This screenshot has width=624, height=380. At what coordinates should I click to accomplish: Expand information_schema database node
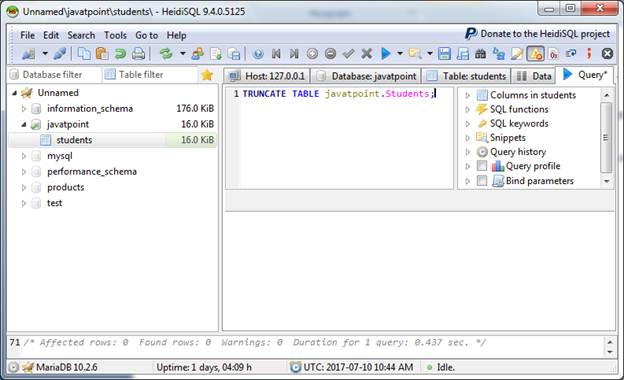[23, 109]
